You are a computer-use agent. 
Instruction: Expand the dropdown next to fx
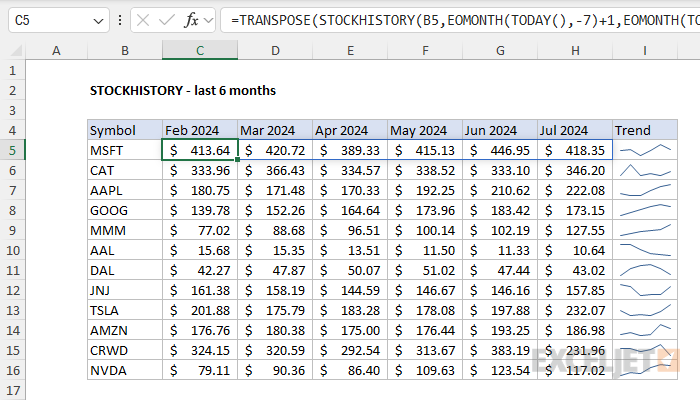click(x=208, y=20)
